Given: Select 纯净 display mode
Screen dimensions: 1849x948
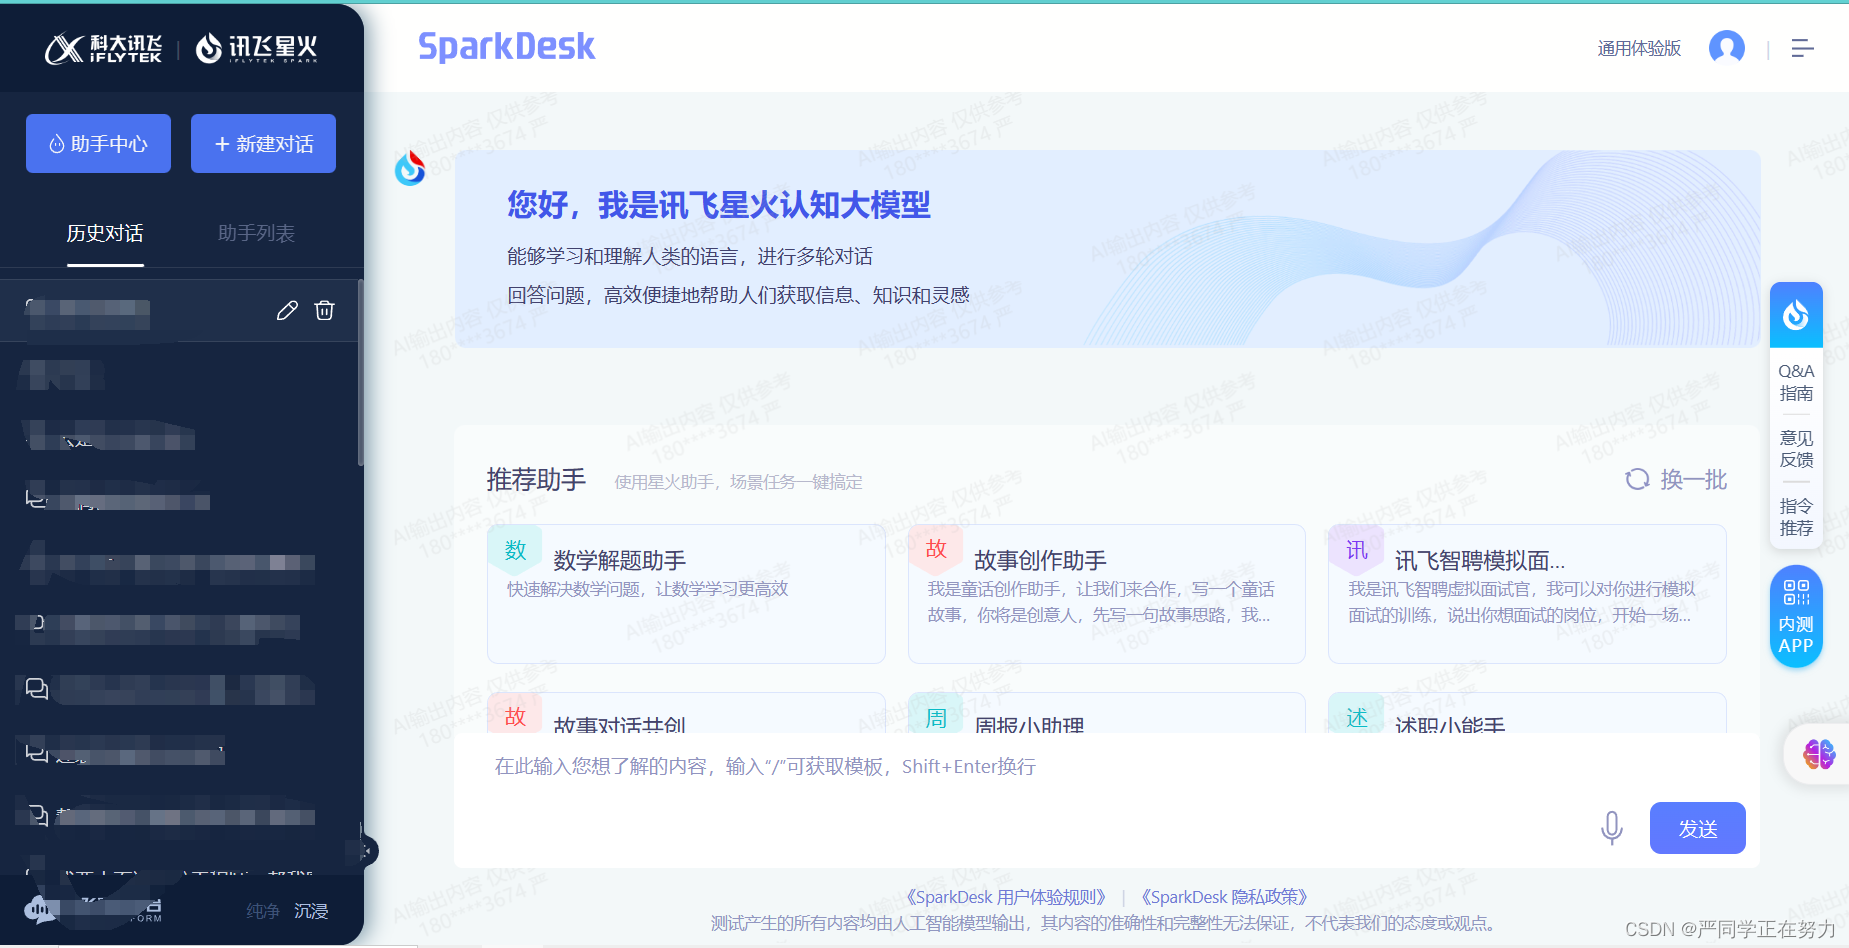Looking at the screenshot, I should click(x=263, y=911).
